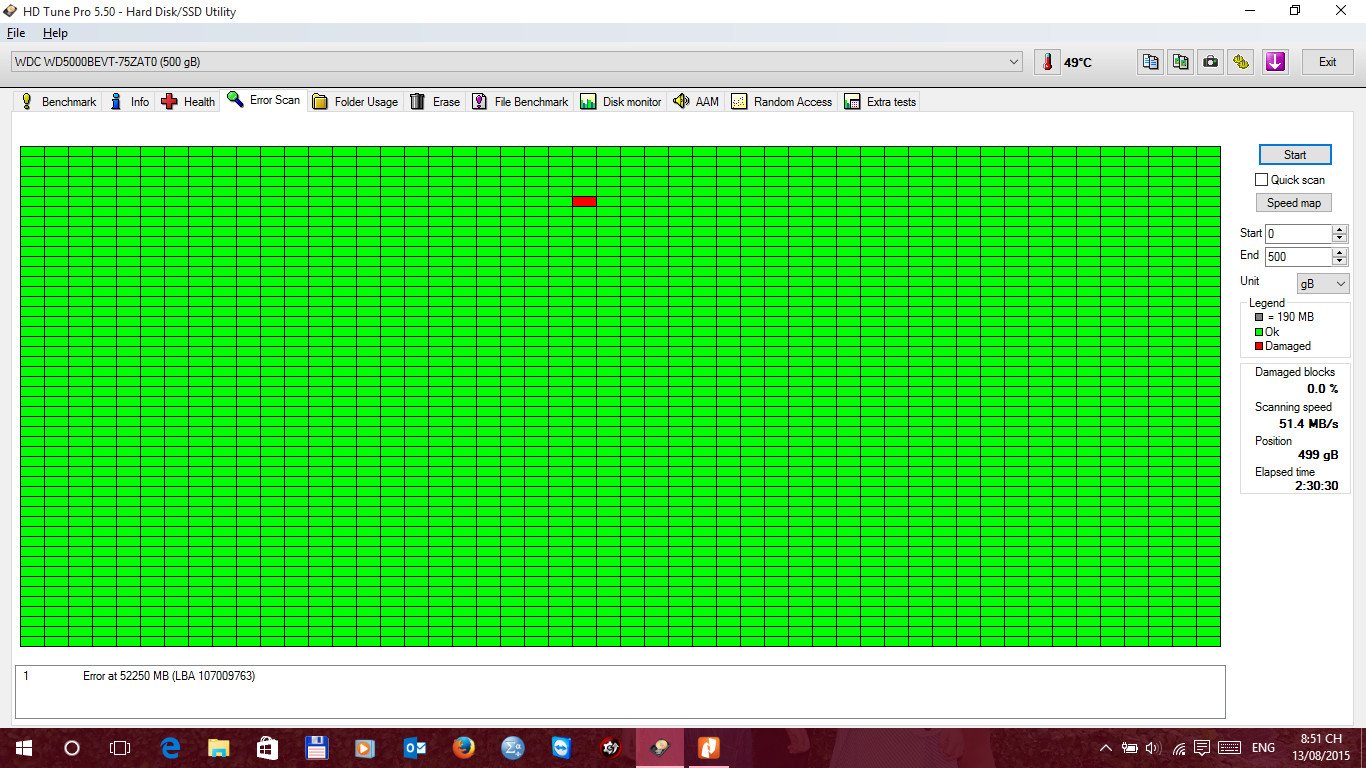Copy screenshot to clipboard icon
Image resolution: width=1366 pixels, height=768 pixels.
click(x=1181, y=62)
